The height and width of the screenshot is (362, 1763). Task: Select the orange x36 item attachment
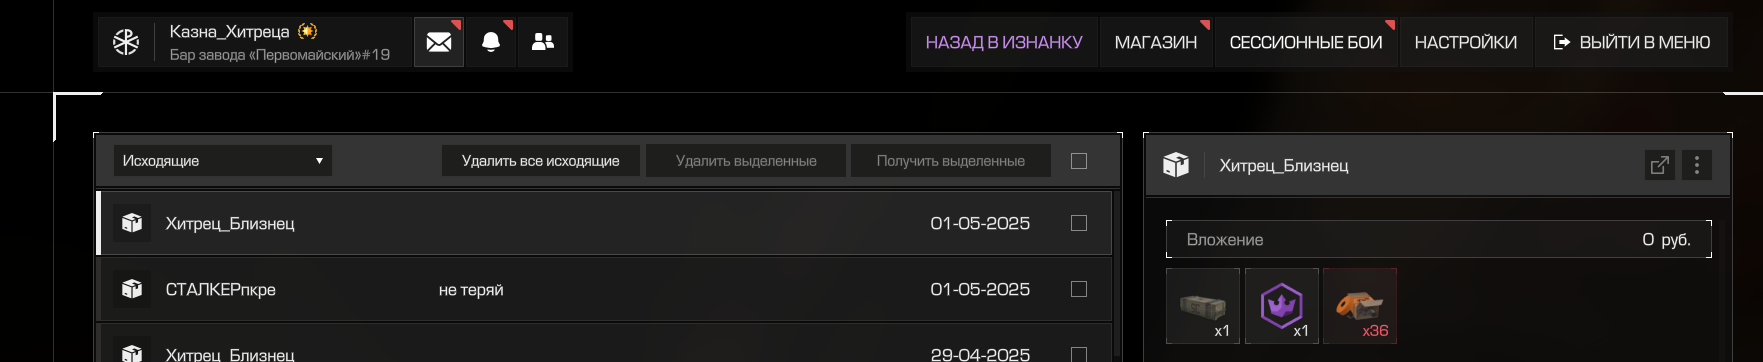pyautogui.click(x=1360, y=306)
